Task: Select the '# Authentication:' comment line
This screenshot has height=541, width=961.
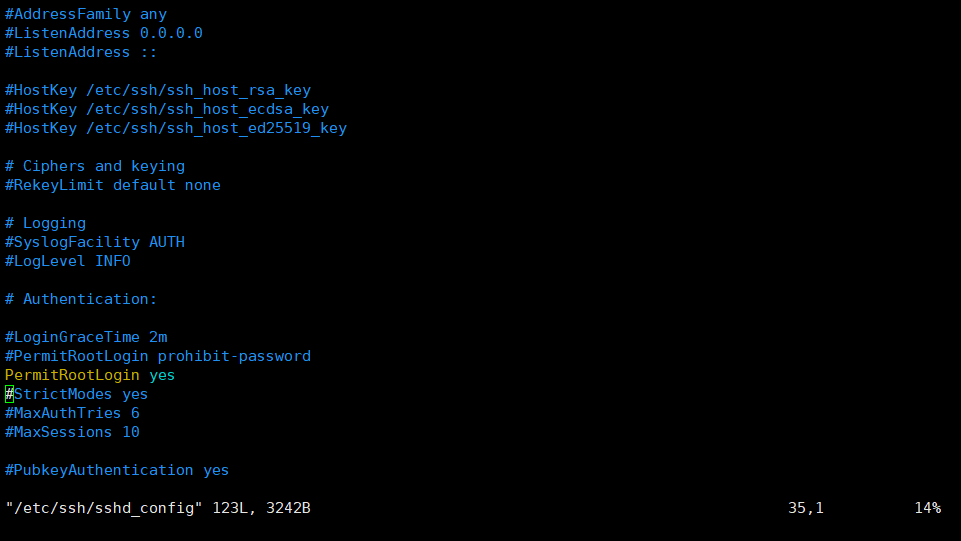Action: [x=81, y=299]
